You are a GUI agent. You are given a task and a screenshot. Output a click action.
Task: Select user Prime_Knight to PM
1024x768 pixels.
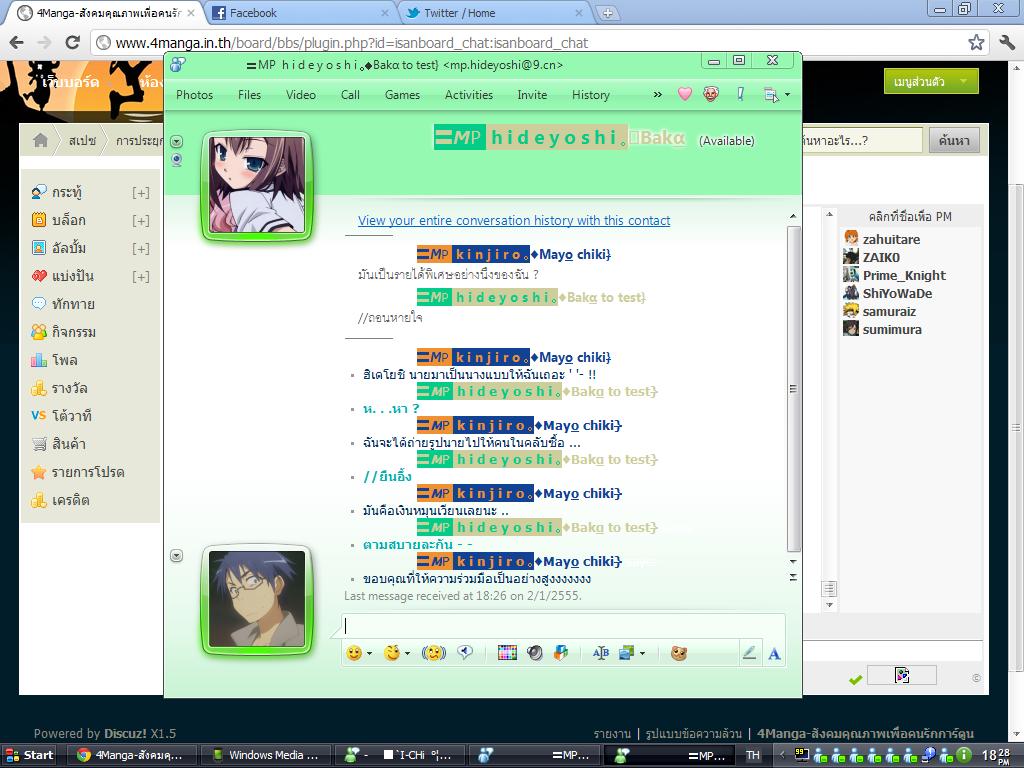click(x=904, y=275)
